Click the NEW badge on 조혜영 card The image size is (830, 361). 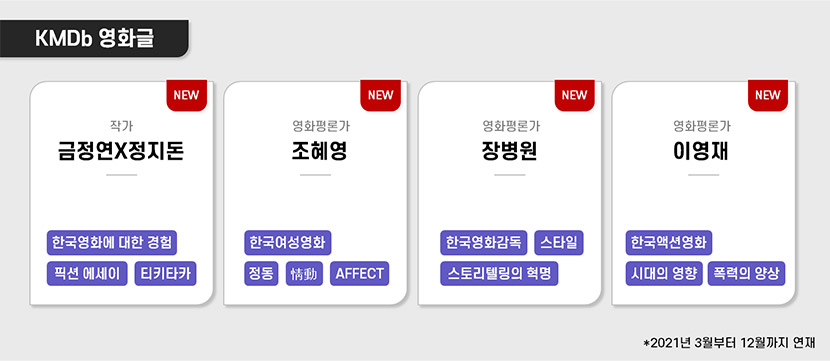tap(381, 95)
